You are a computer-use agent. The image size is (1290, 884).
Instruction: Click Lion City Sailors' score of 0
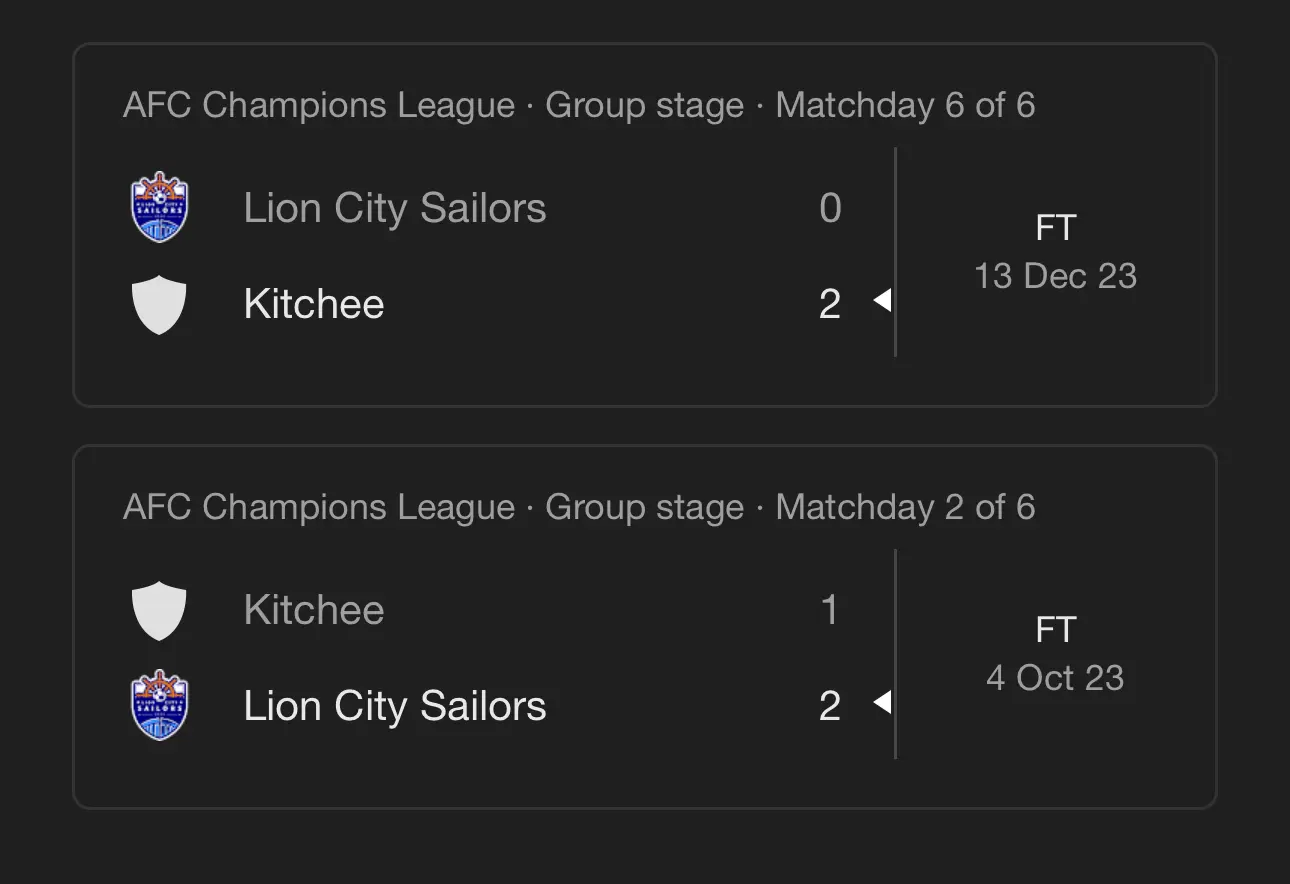pyautogui.click(x=830, y=208)
